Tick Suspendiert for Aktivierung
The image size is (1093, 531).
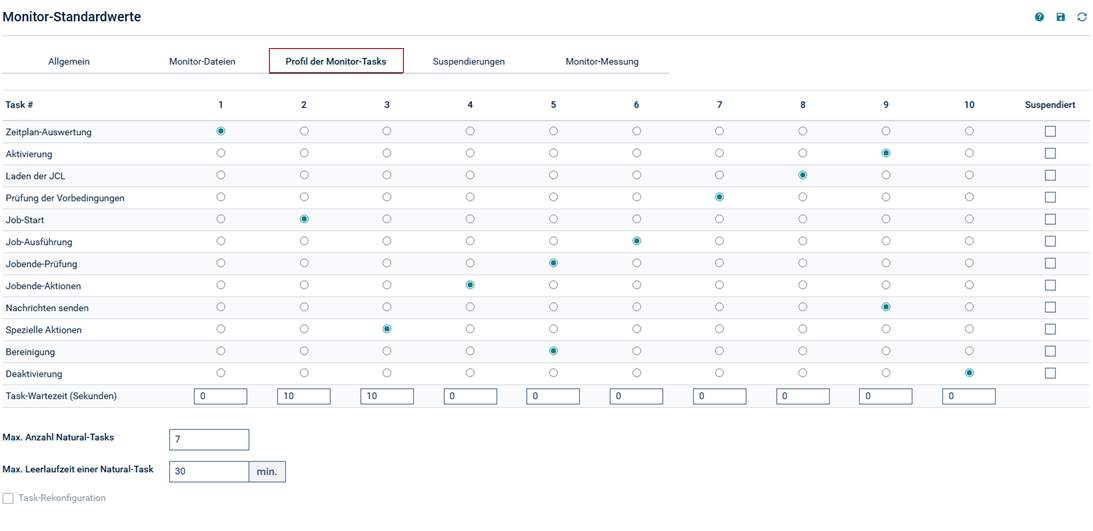pyautogui.click(x=1050, y=153)
